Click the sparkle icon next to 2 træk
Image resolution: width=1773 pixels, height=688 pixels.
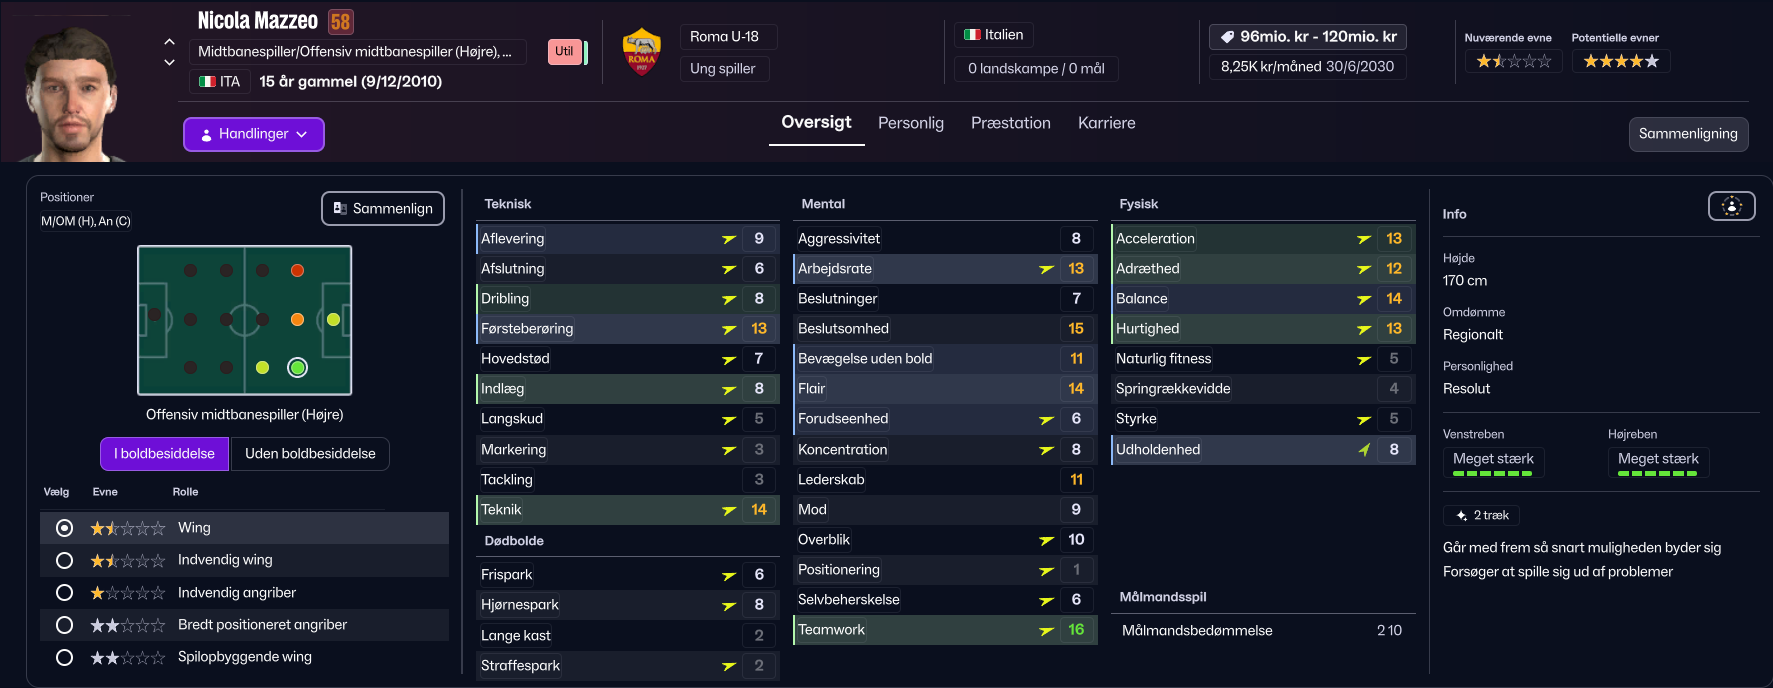(1461, 516)
